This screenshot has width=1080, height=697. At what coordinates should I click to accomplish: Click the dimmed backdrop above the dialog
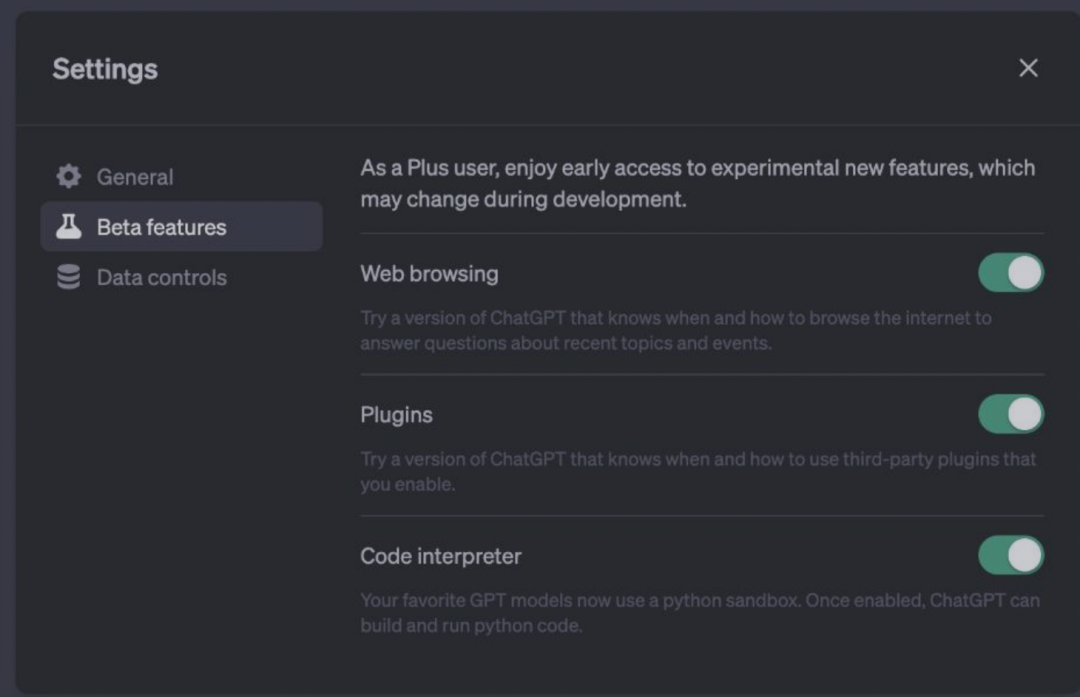click(x=540, y=4)
